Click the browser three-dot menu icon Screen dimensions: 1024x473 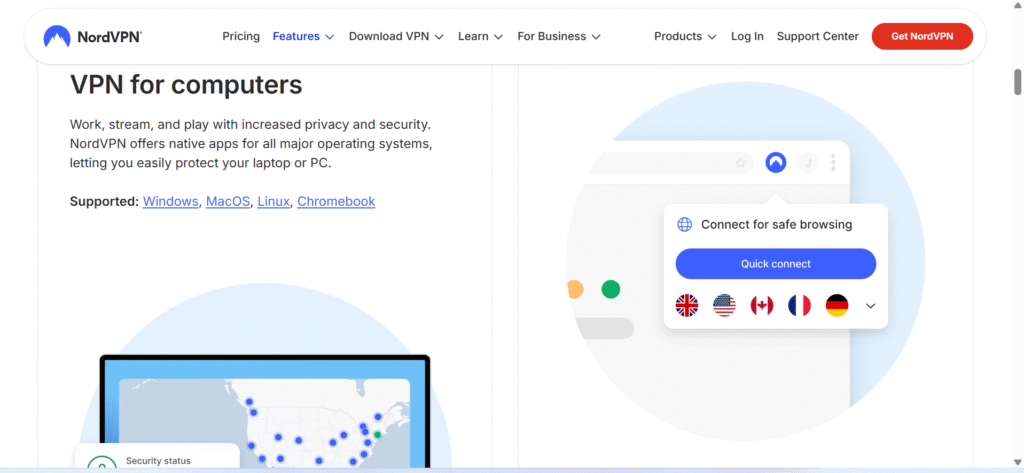833,162
